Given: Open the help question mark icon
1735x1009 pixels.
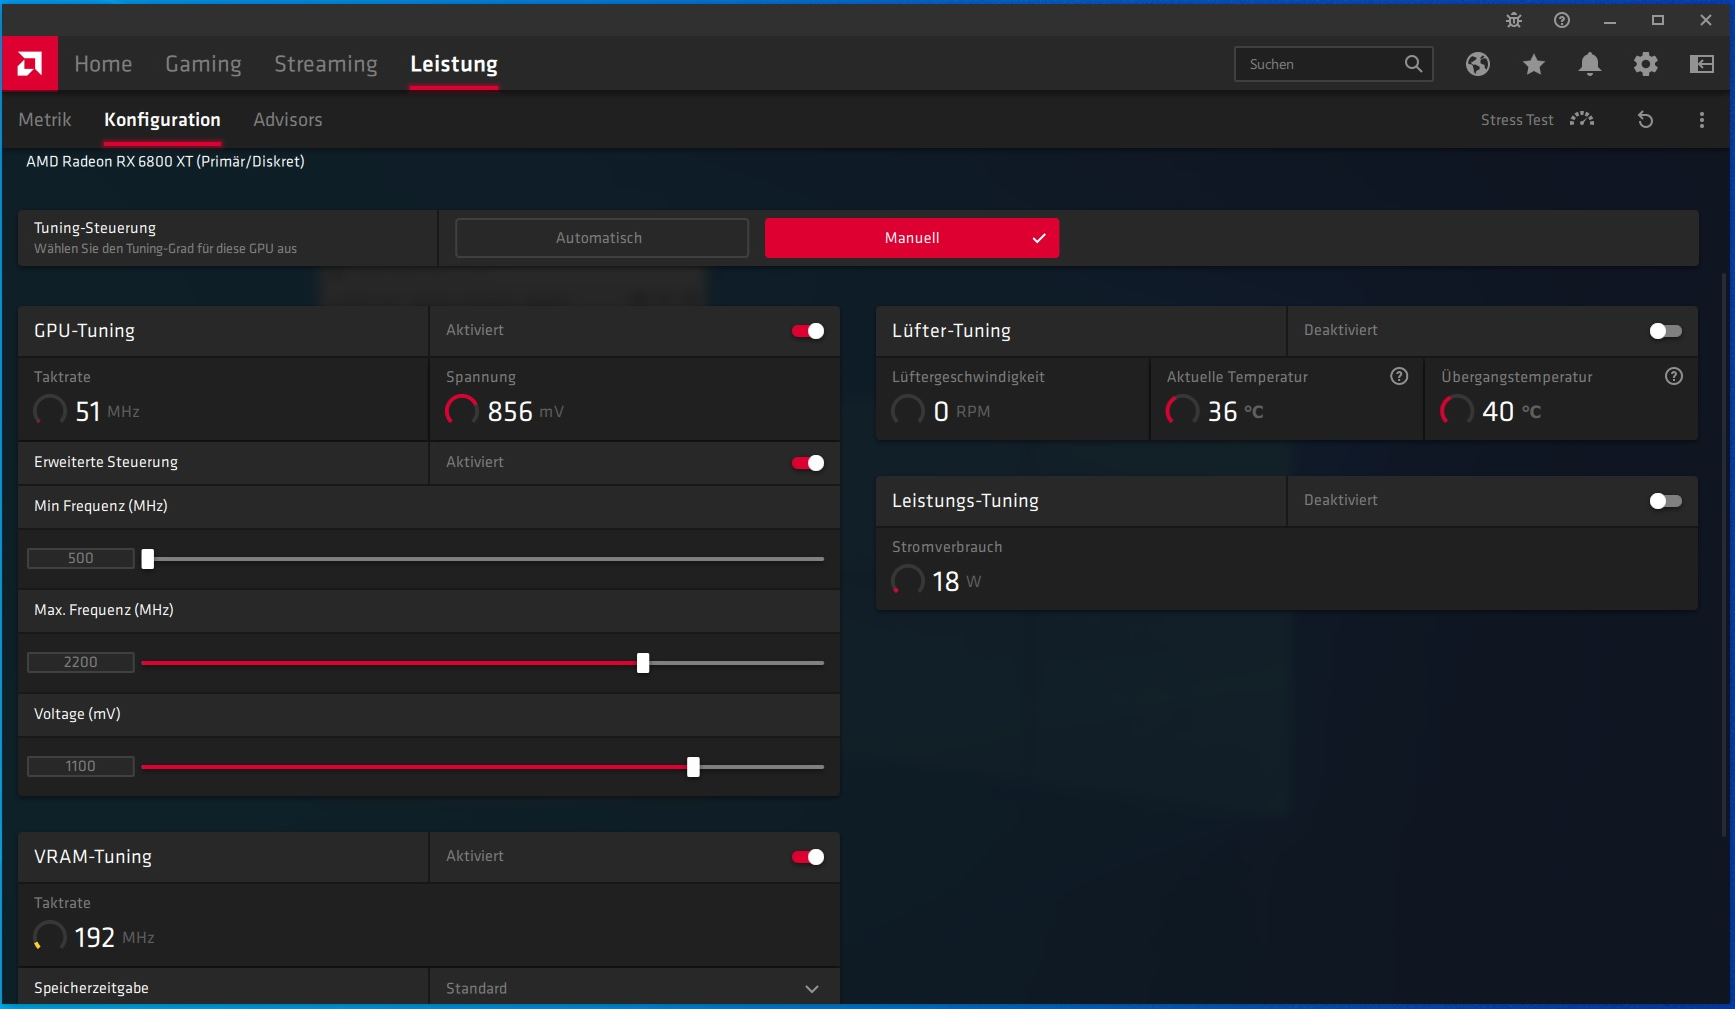Looking at the screenshot, I should [1562, 20].
